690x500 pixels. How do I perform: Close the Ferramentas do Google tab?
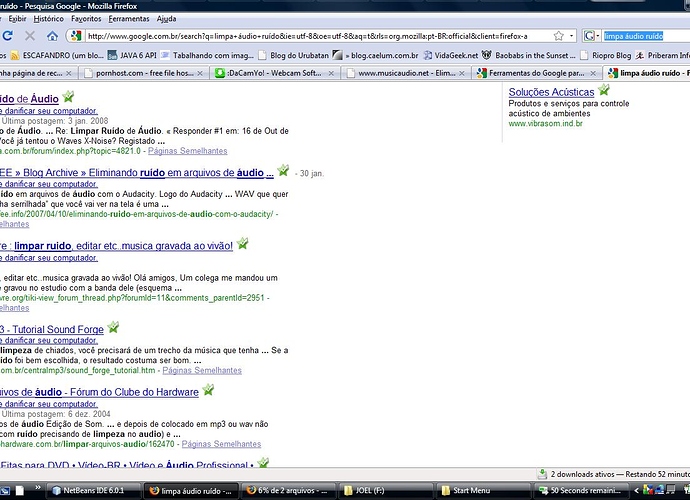coord(593,74)
